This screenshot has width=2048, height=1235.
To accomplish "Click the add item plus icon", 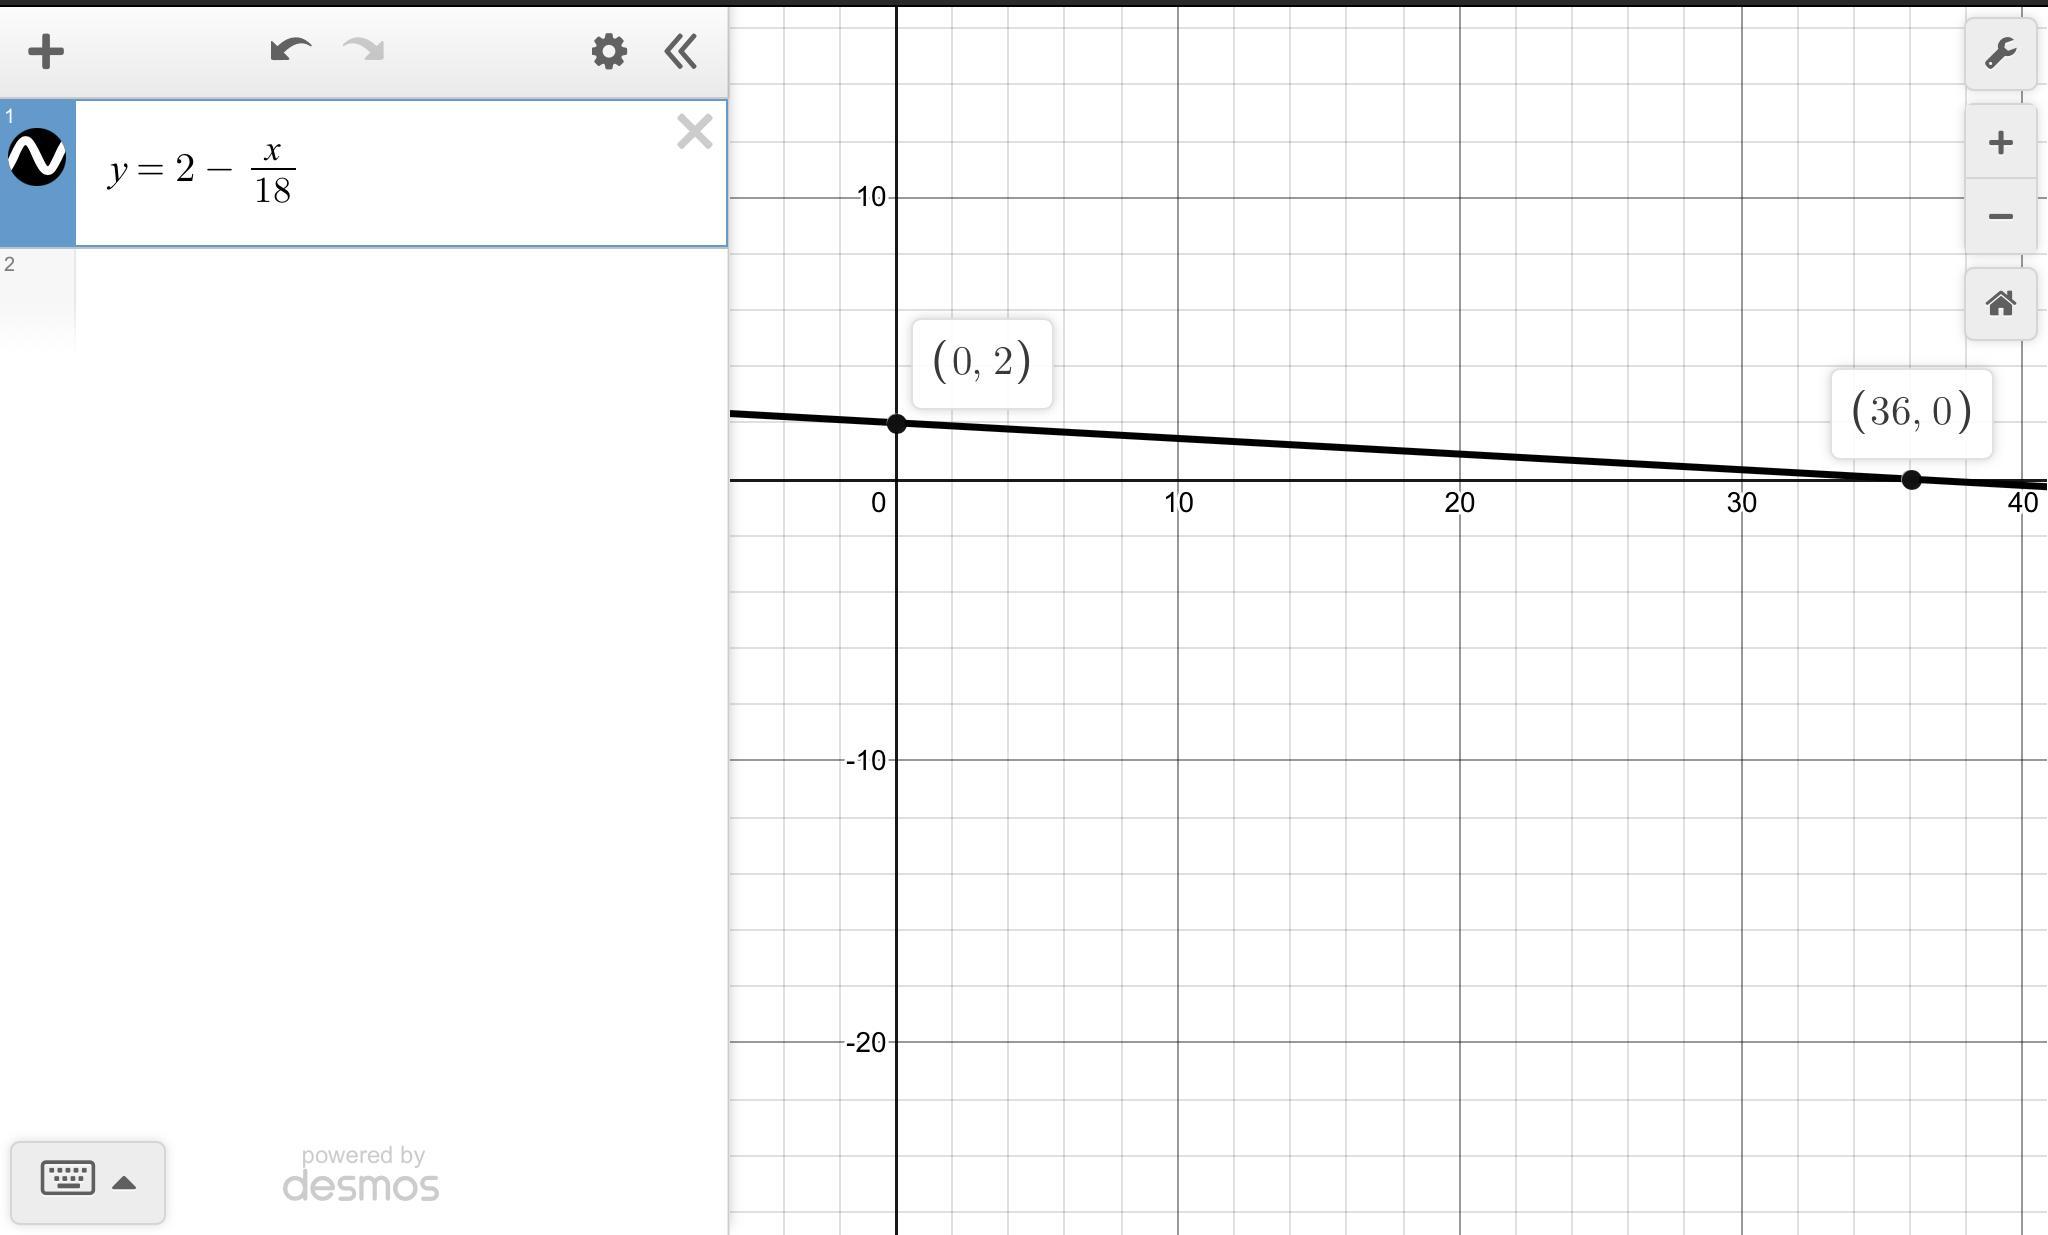I will point(46,52).
